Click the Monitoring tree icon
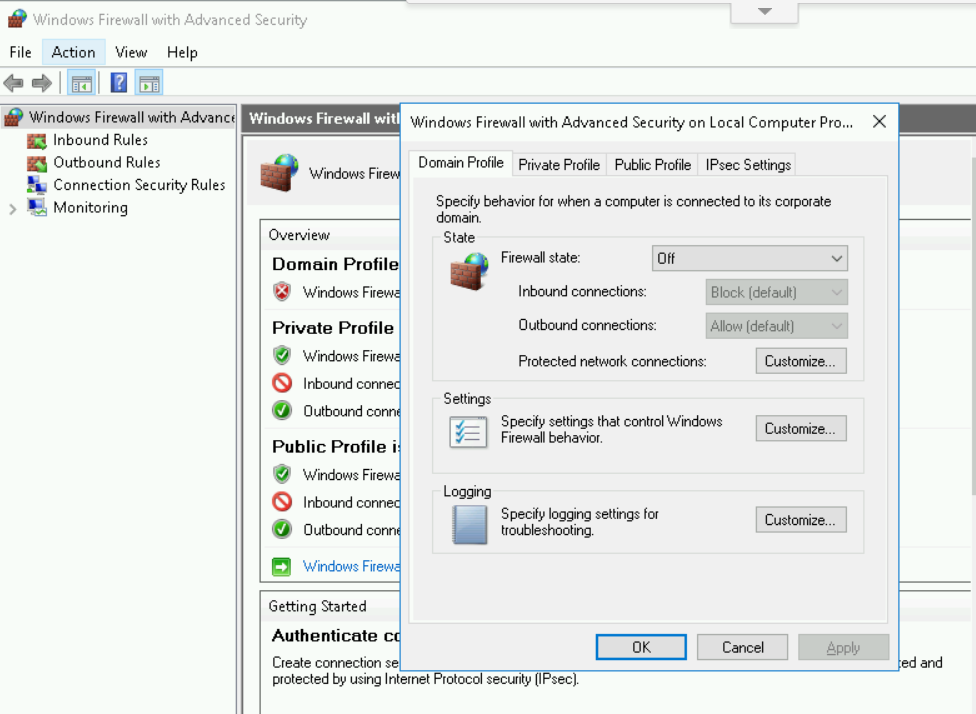976x714 pixels. [37, 207]
